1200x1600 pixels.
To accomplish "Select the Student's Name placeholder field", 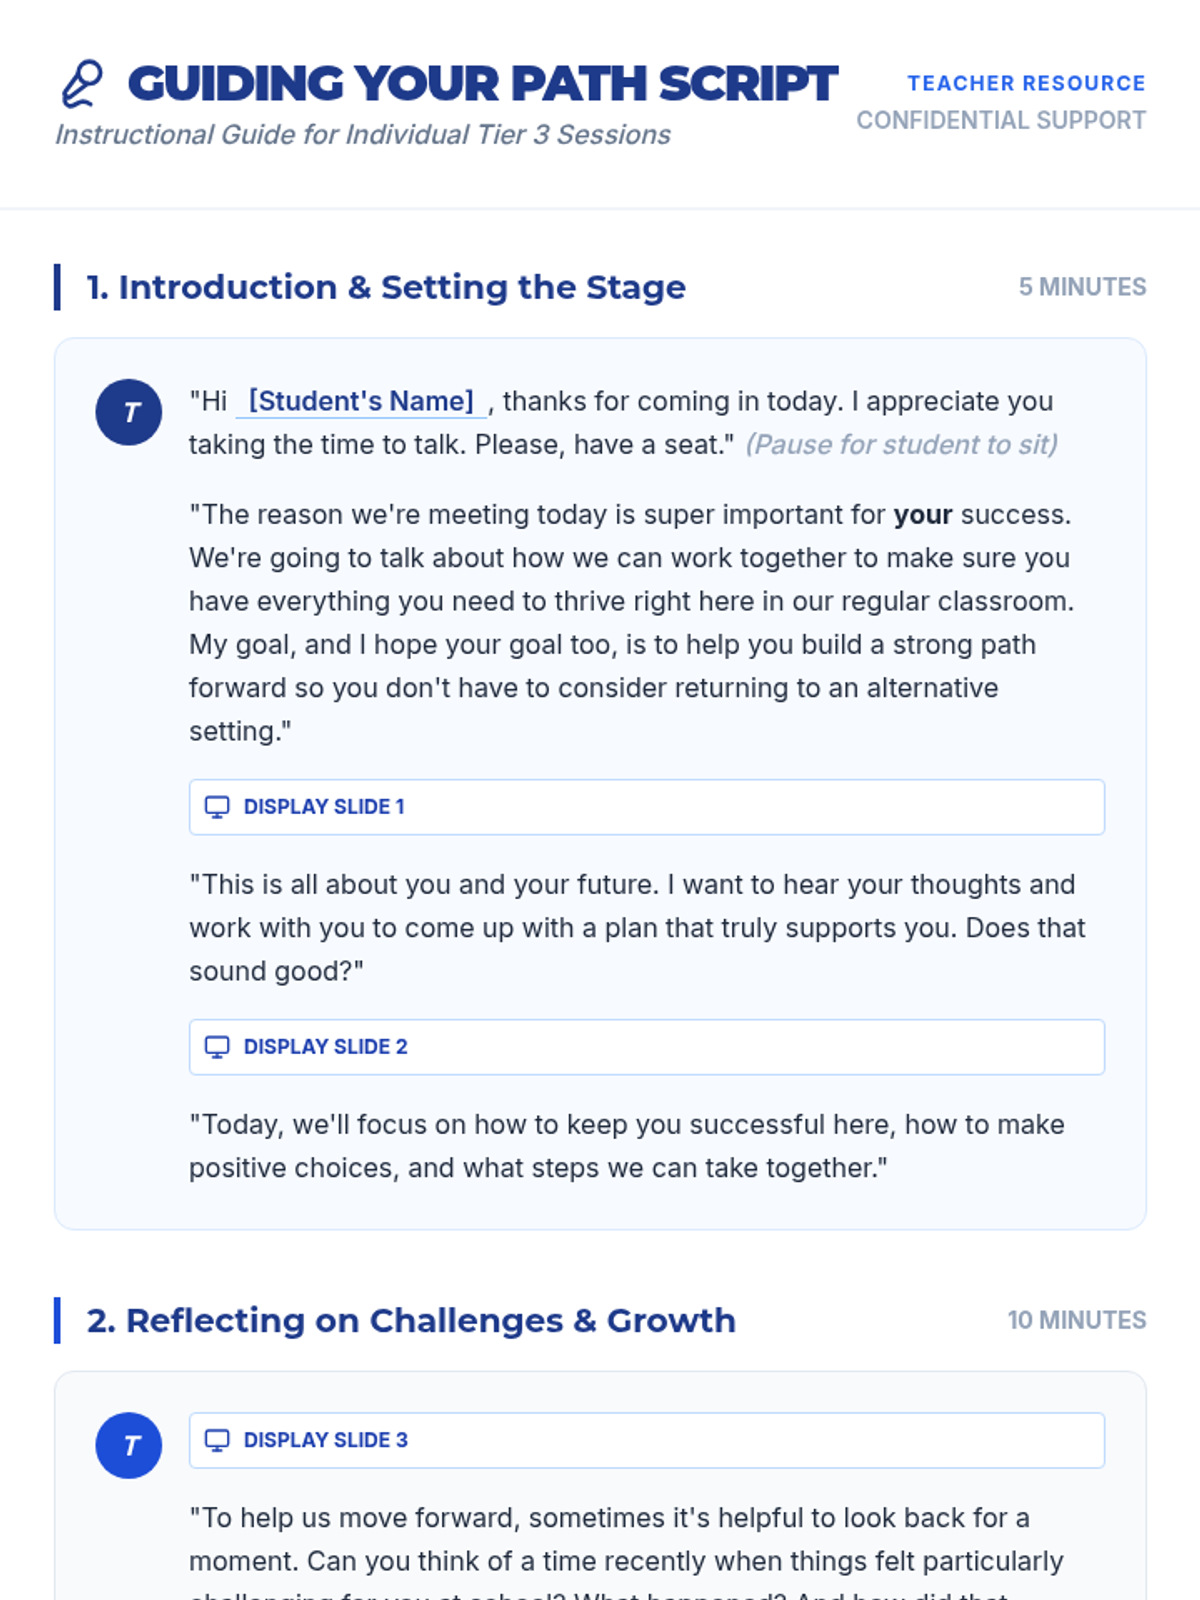I will click(361, 401).
